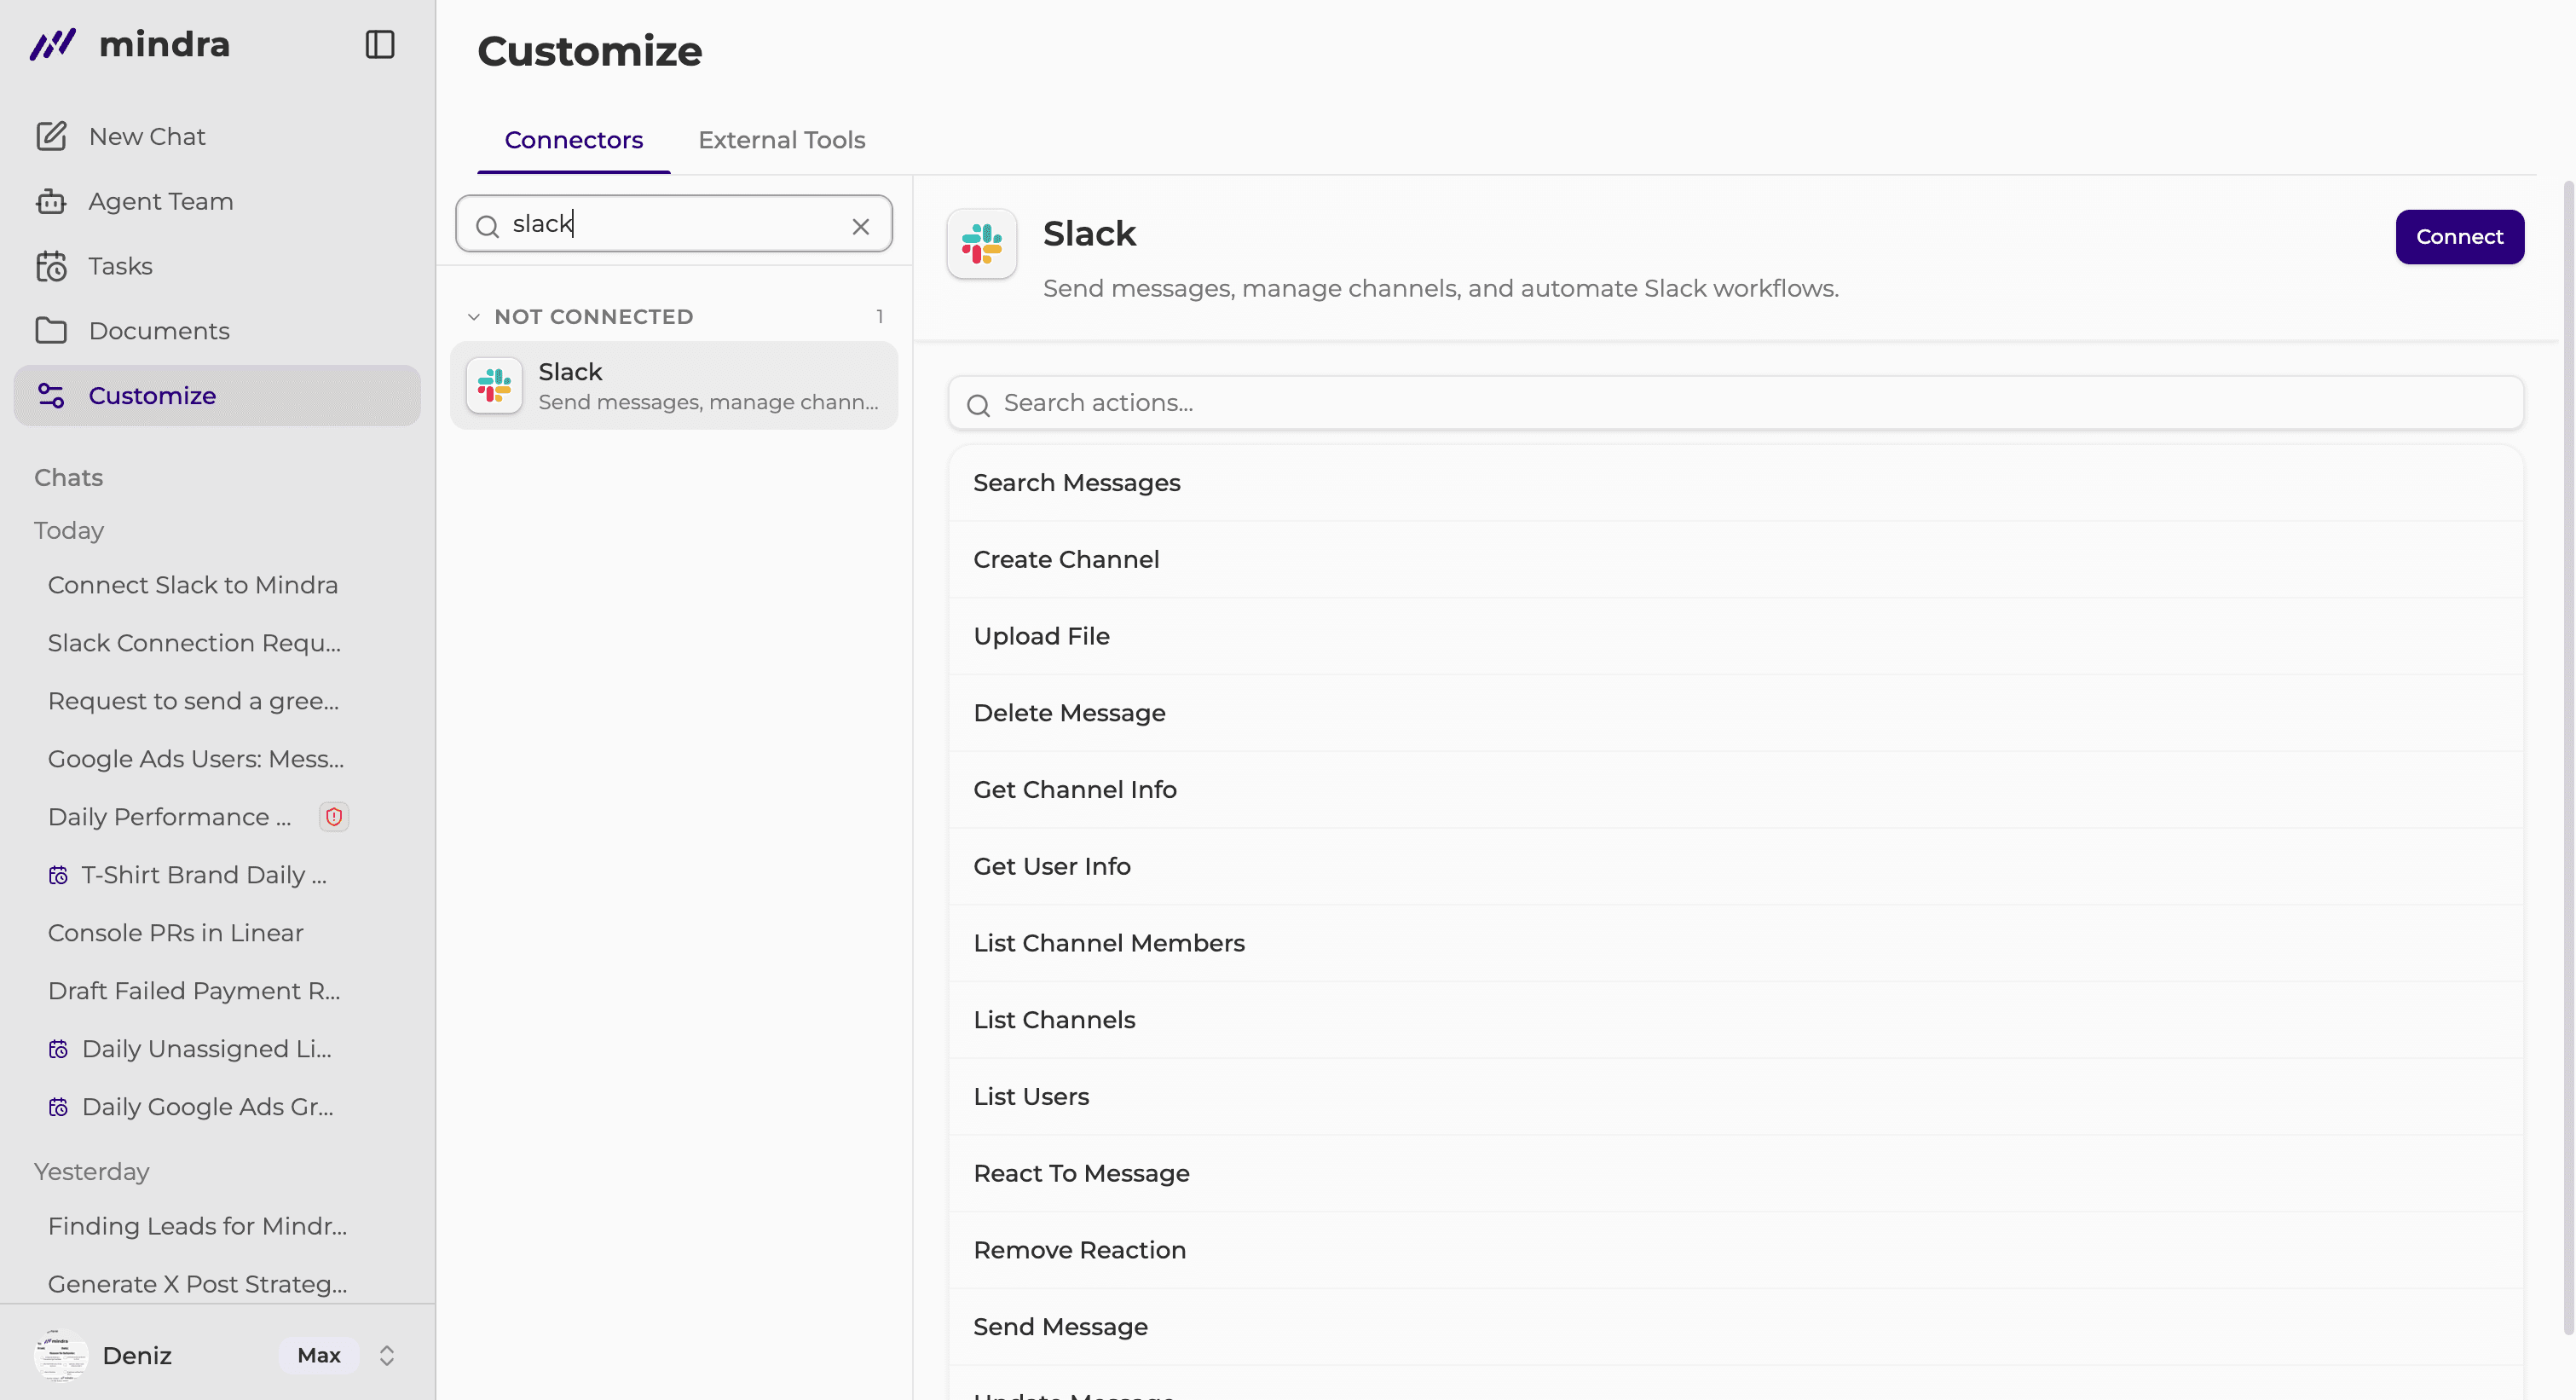Open the Request to send a gree... chat

click(194, 701)
